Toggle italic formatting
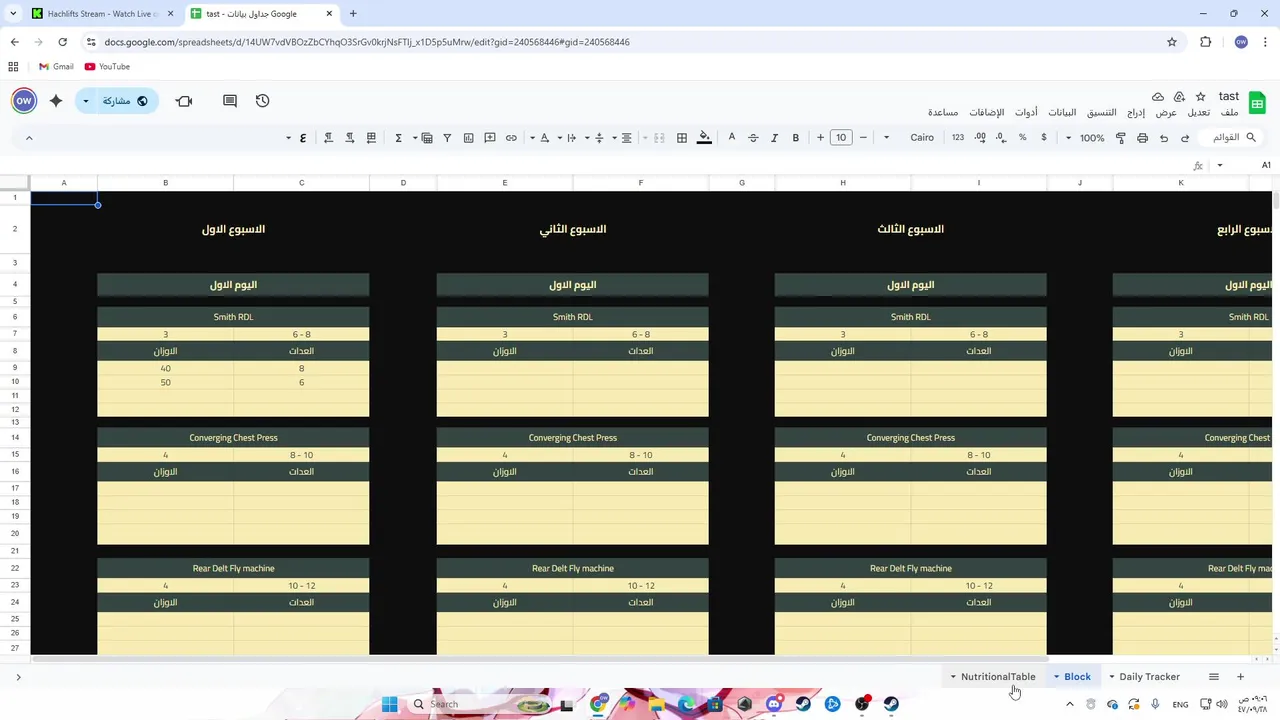 pos(774,138)
